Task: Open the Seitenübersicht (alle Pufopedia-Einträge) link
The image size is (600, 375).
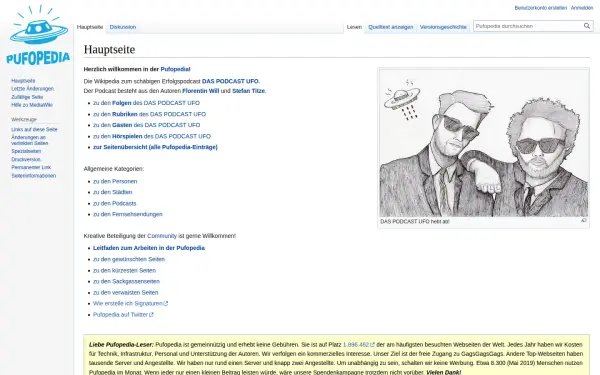Action: click(155, 147)
